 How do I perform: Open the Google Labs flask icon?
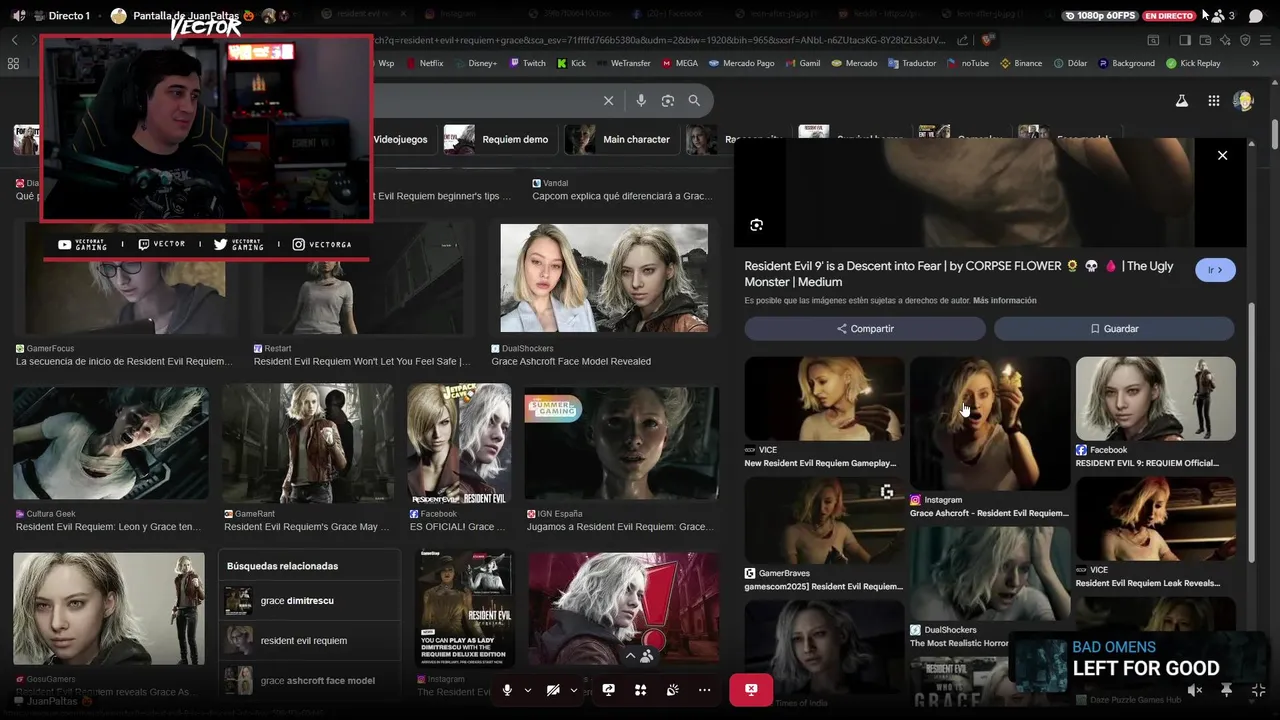click(x=1181, y=101)
